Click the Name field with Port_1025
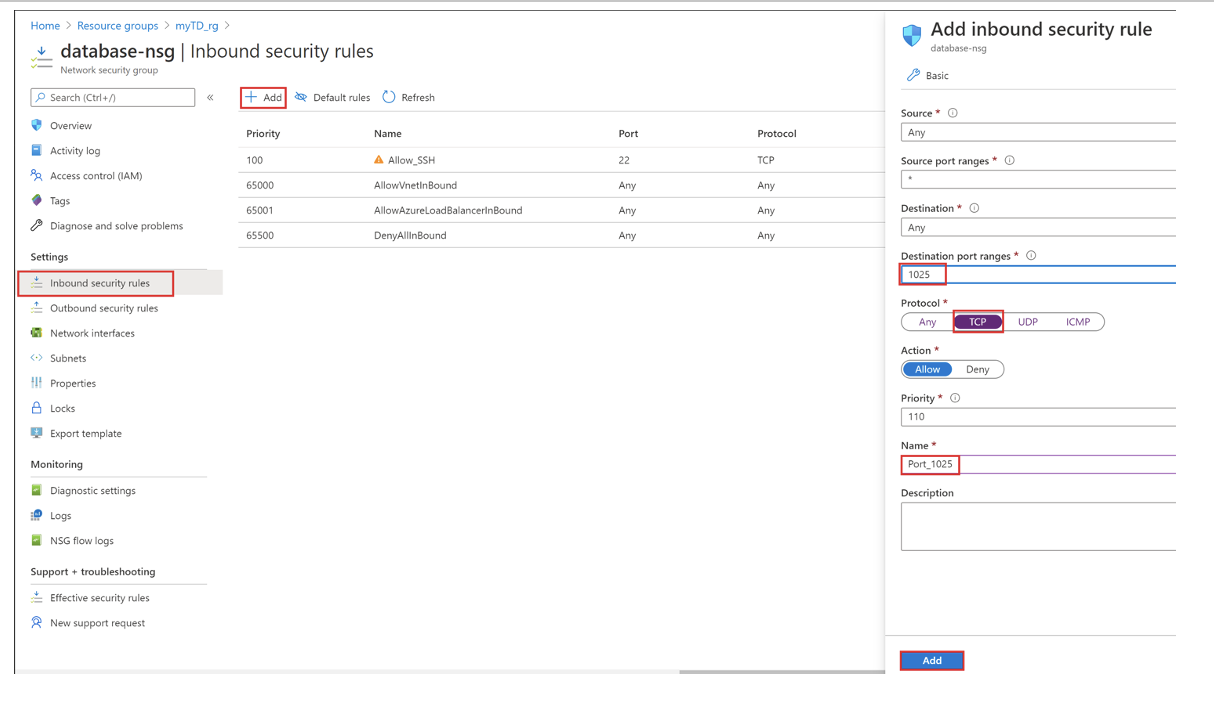 (1038, 464)
